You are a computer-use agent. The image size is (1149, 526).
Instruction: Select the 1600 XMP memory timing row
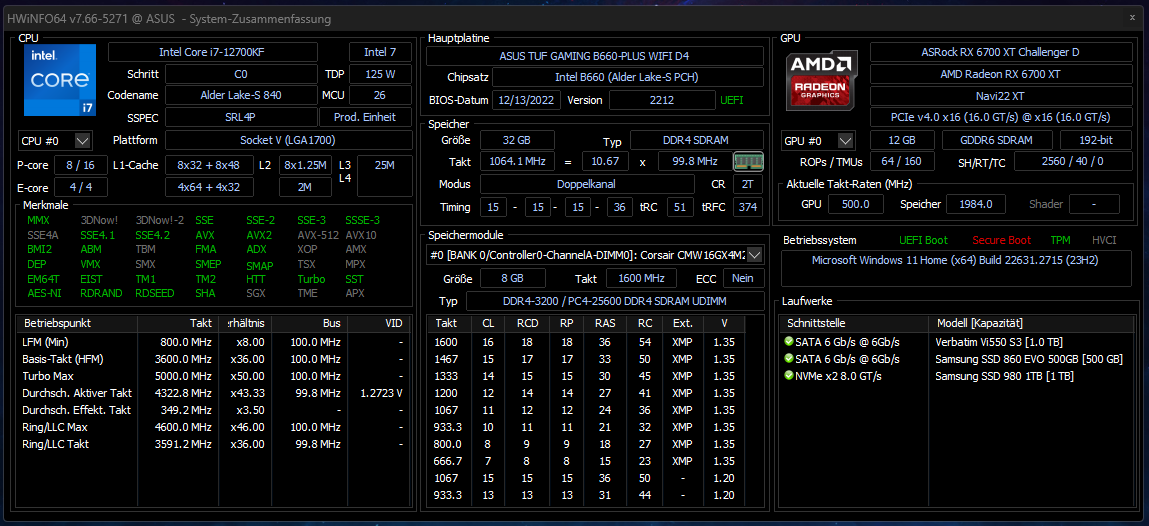(585, 342)
